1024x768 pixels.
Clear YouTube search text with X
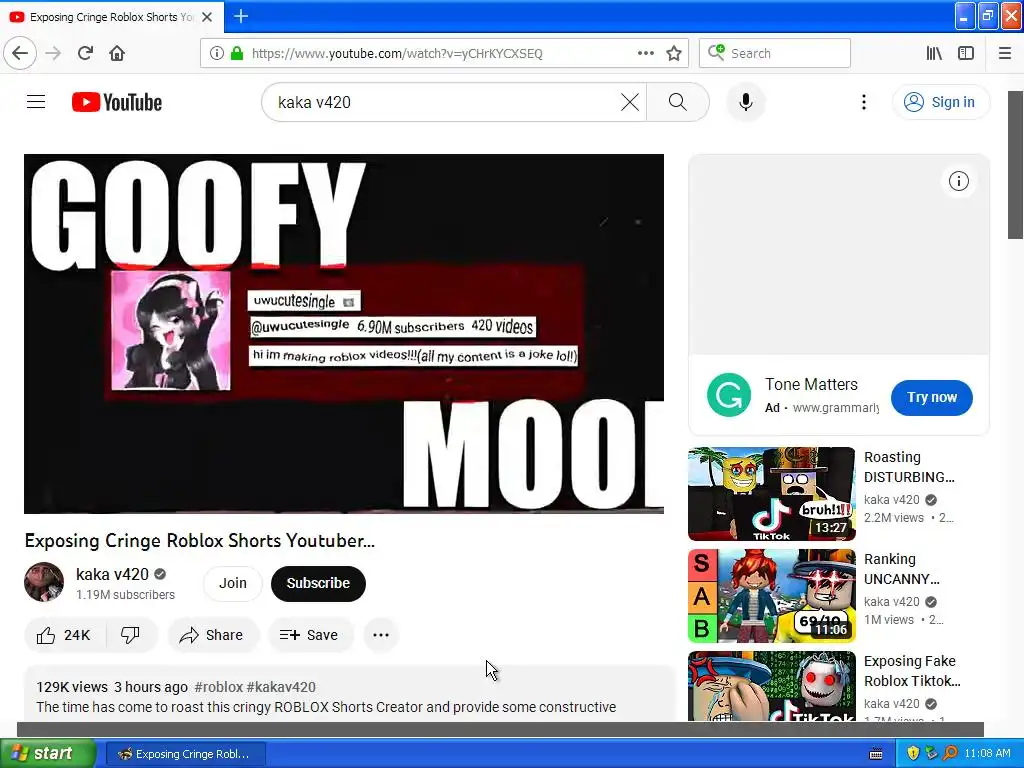point(630,102)
